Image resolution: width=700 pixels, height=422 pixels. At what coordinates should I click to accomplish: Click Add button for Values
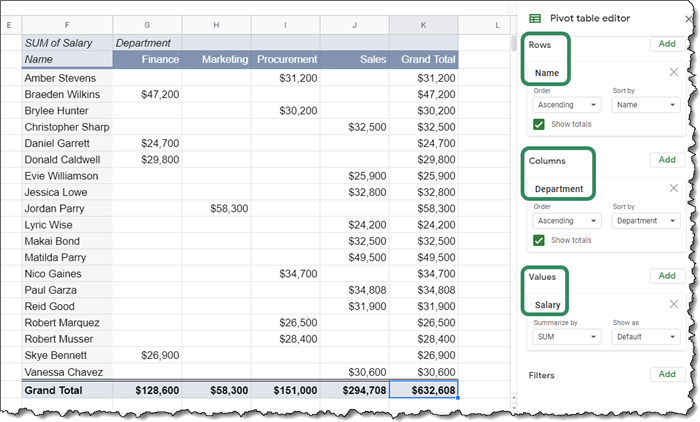(x=667, y=276)
